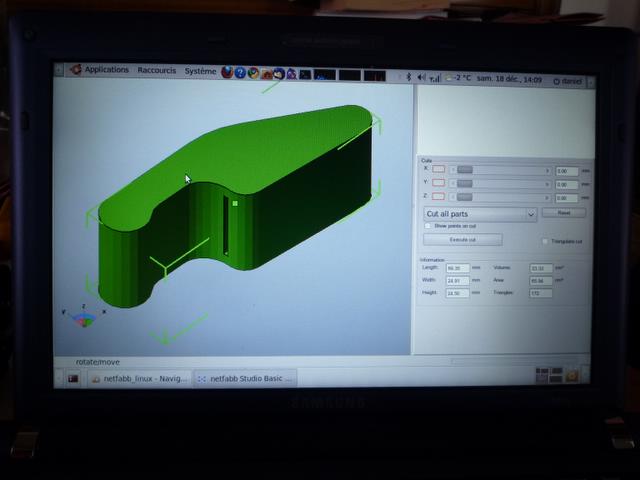The width and height of the screenshot is (640, 480).
Task: Click the XYZ orientation axis gizmo
Action: (84, 317)
